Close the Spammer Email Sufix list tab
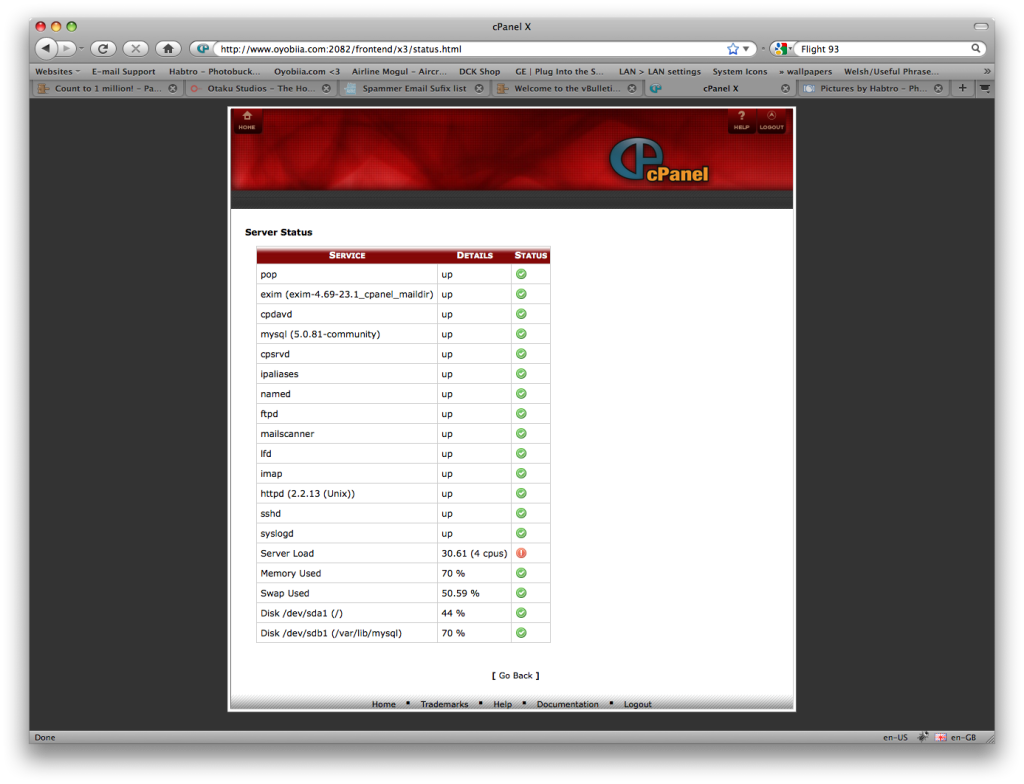 479,88
